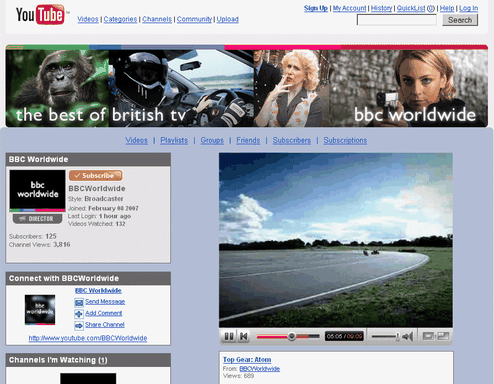
Task: Click the Add Comment link
Action: pos(104,313)
